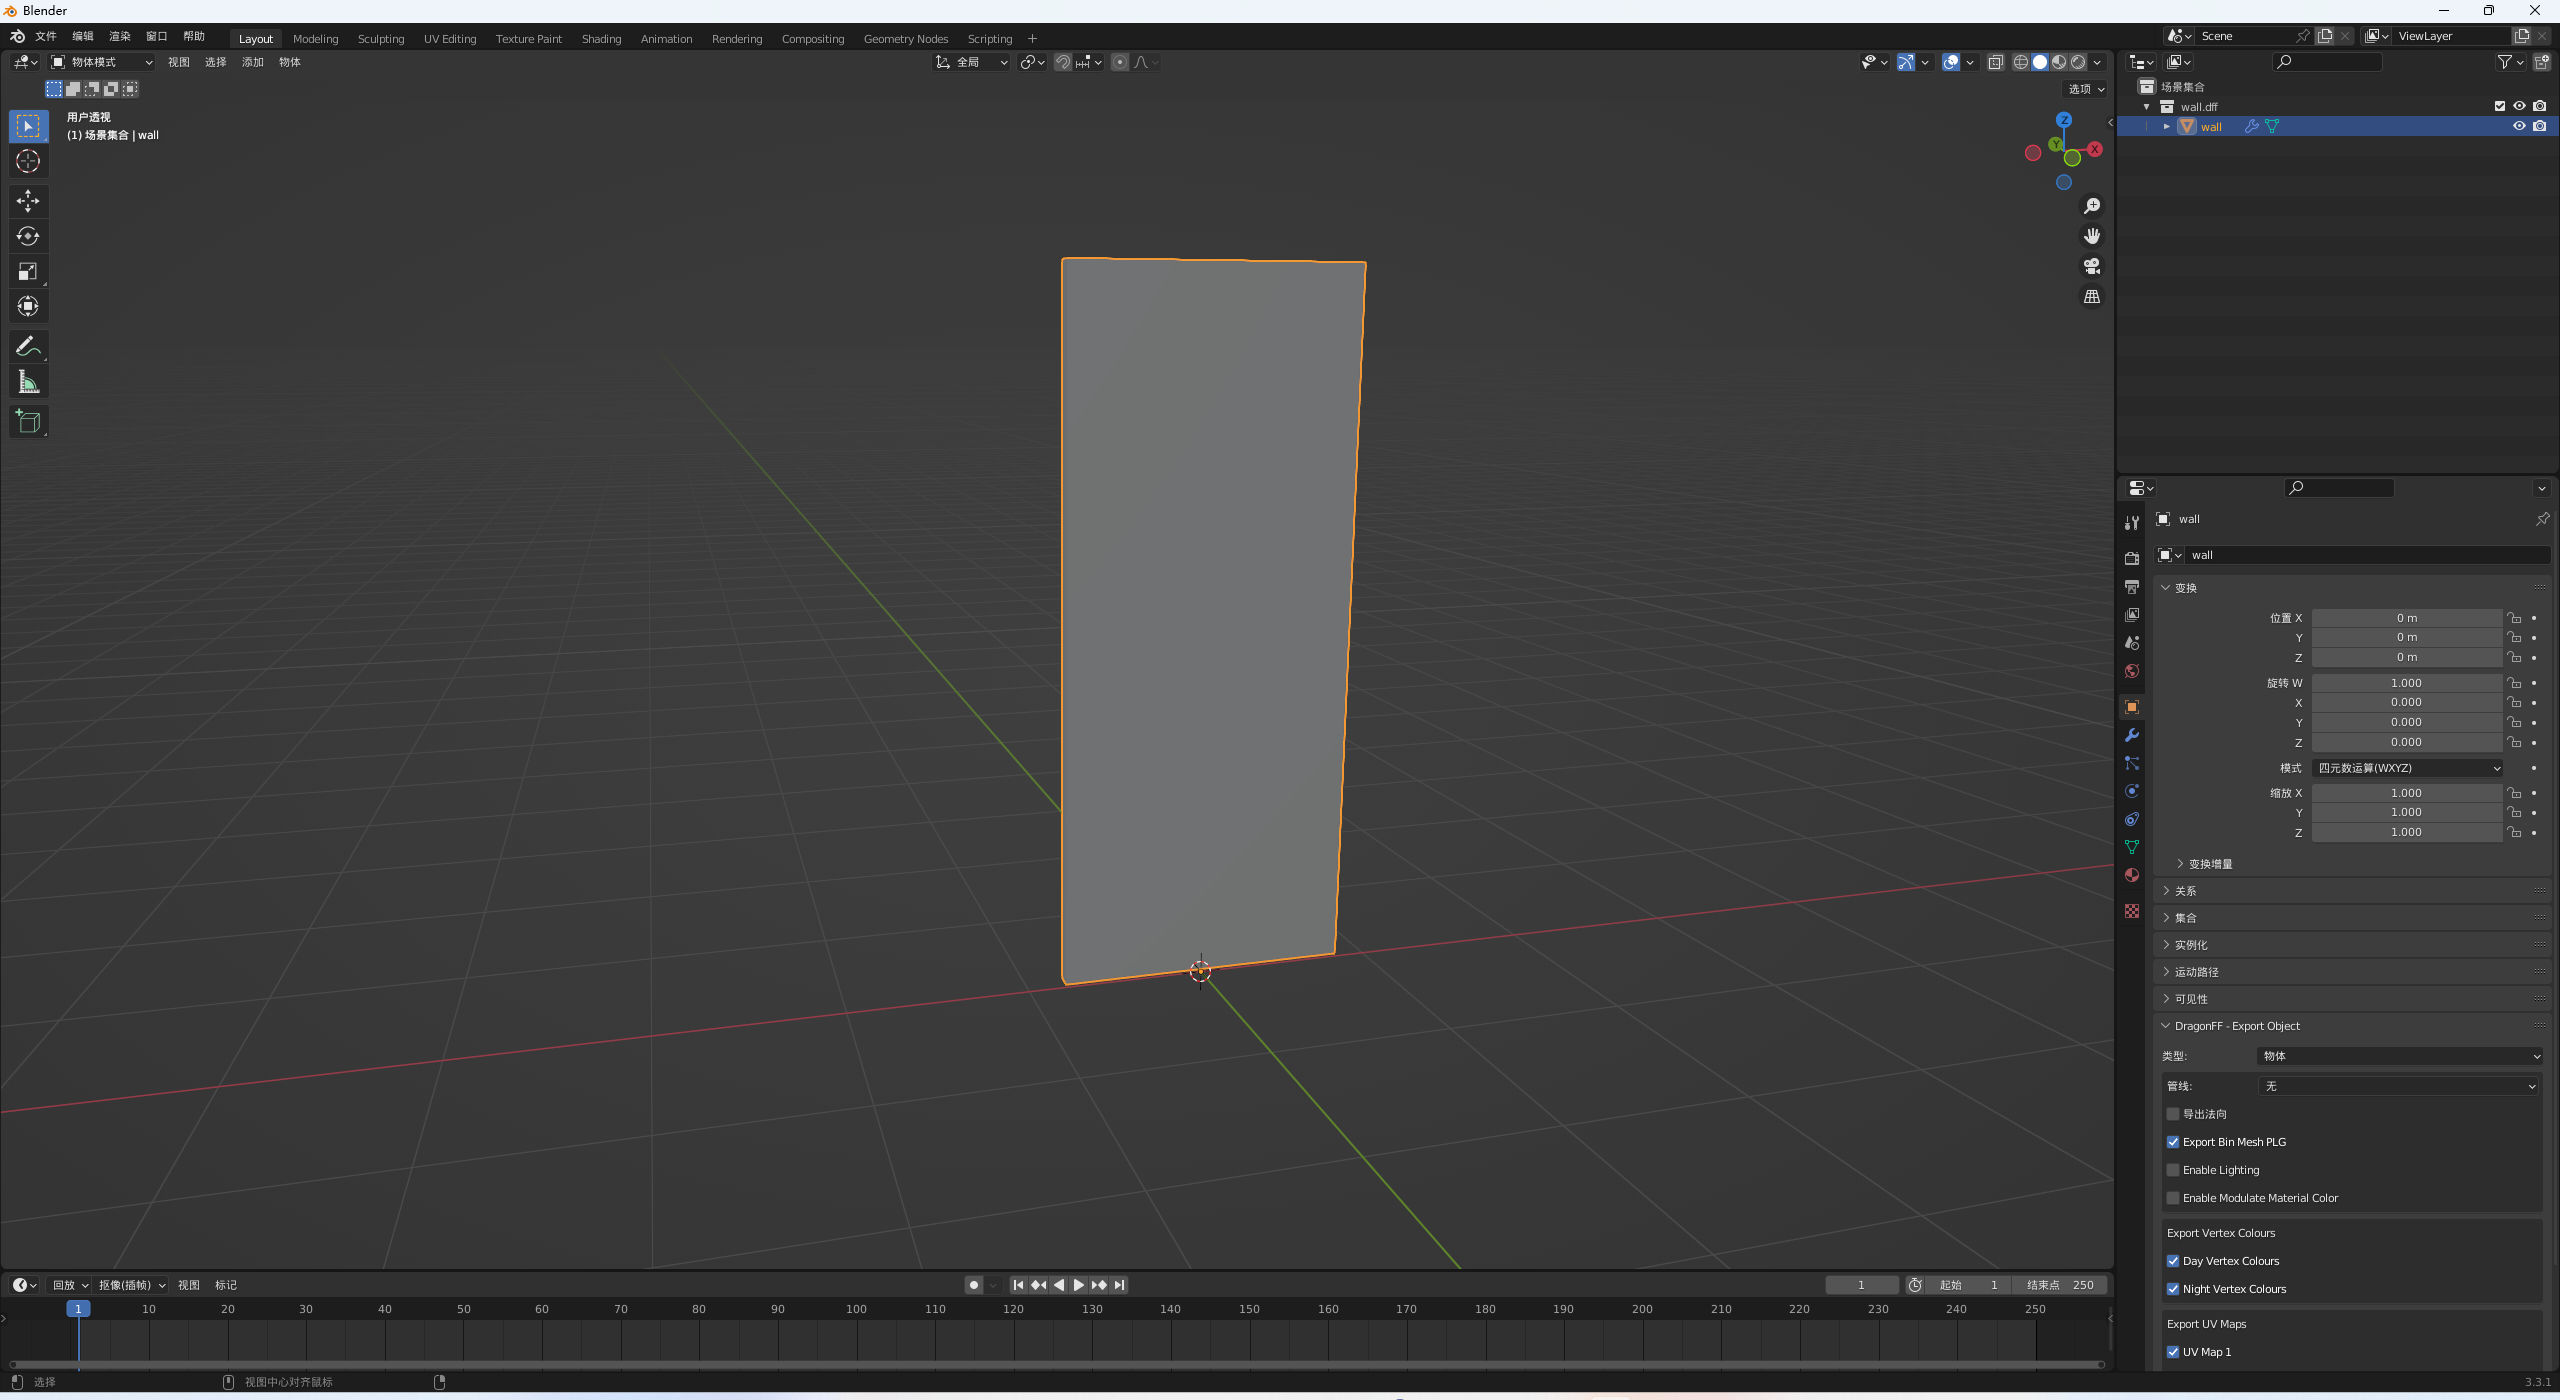Switch to the Shading workspace tab

[x=601, y=39]
